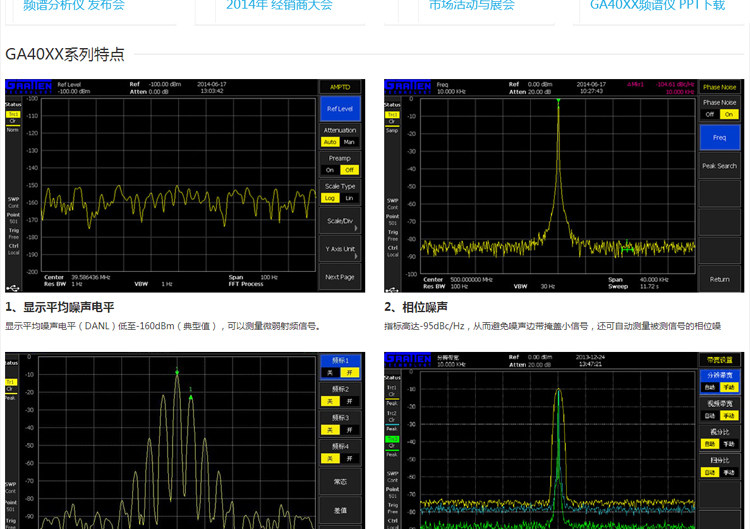This screenshot has height=529, width=750.
Task: Set Attenuation to Man
Action: point(349,142)
